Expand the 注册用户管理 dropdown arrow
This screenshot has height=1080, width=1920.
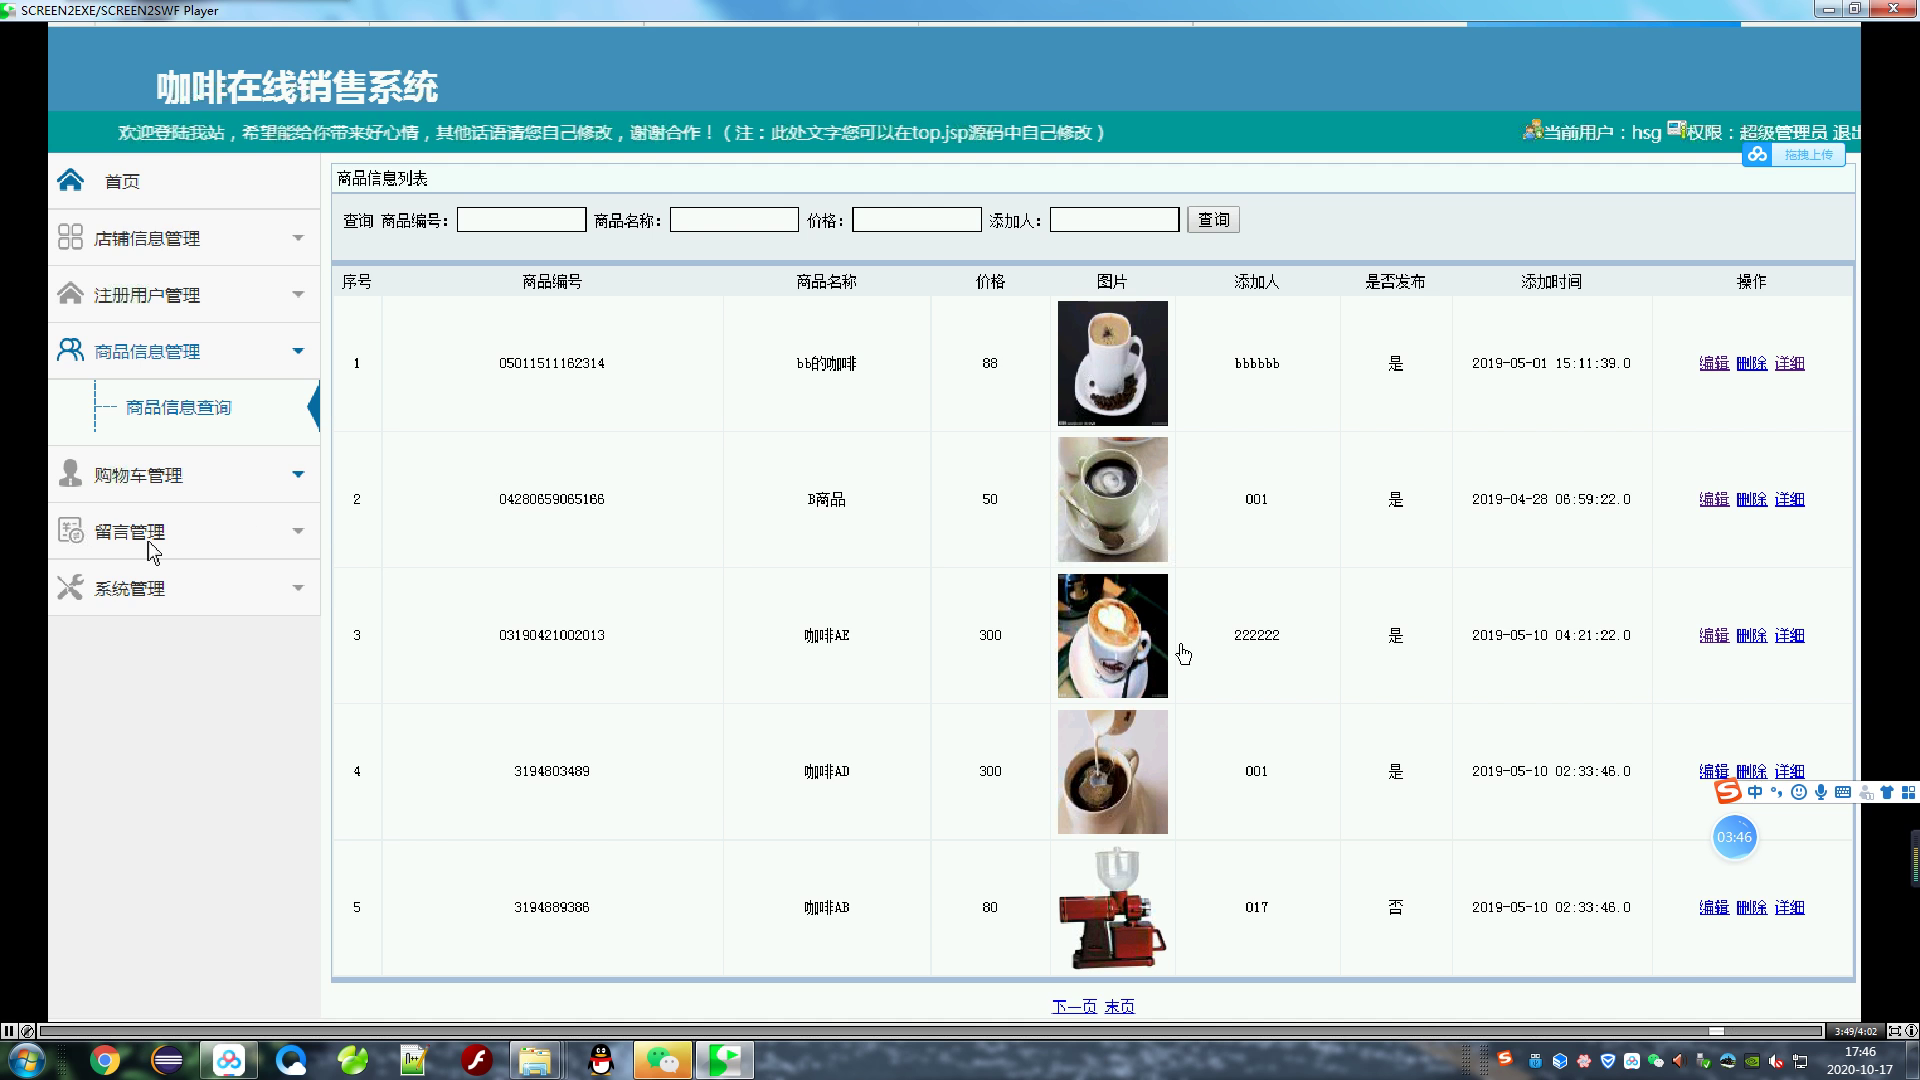click(298, 294)
